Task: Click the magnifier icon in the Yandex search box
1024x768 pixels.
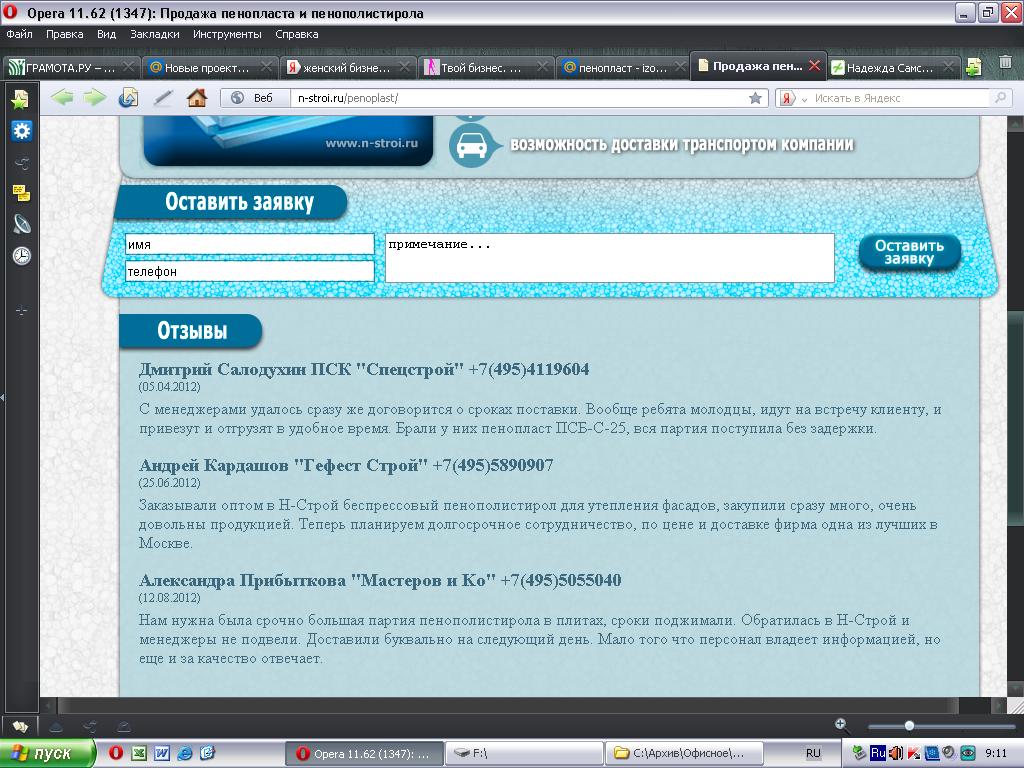Action: [x=1000, y=98]
